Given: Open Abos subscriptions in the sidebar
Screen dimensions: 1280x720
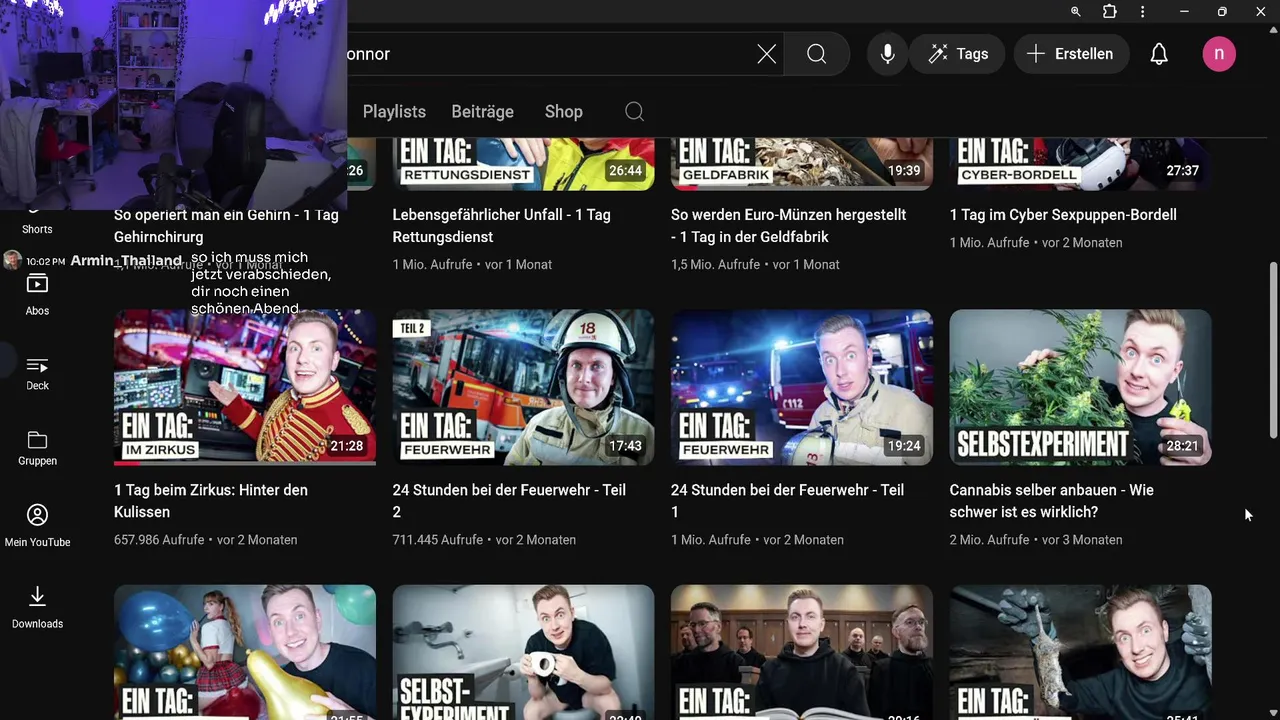Looking at the screenshot, I should point(37,294).
